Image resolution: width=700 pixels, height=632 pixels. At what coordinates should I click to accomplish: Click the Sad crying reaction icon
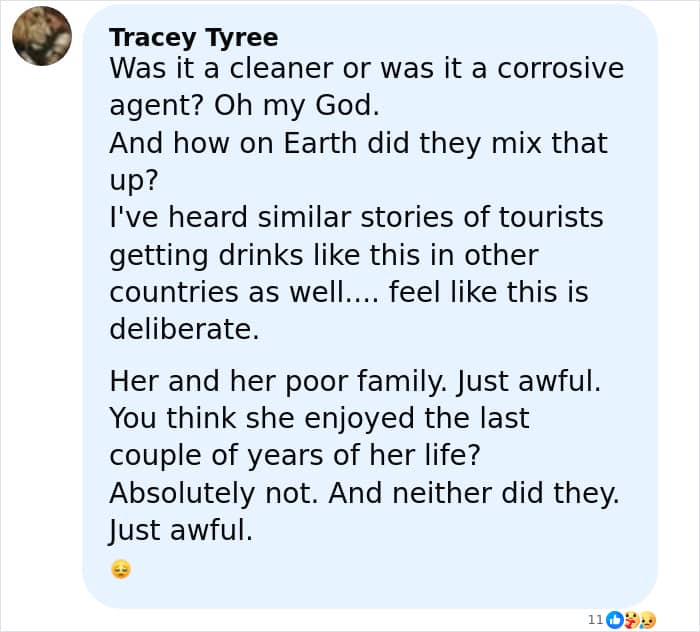(647, 620)
